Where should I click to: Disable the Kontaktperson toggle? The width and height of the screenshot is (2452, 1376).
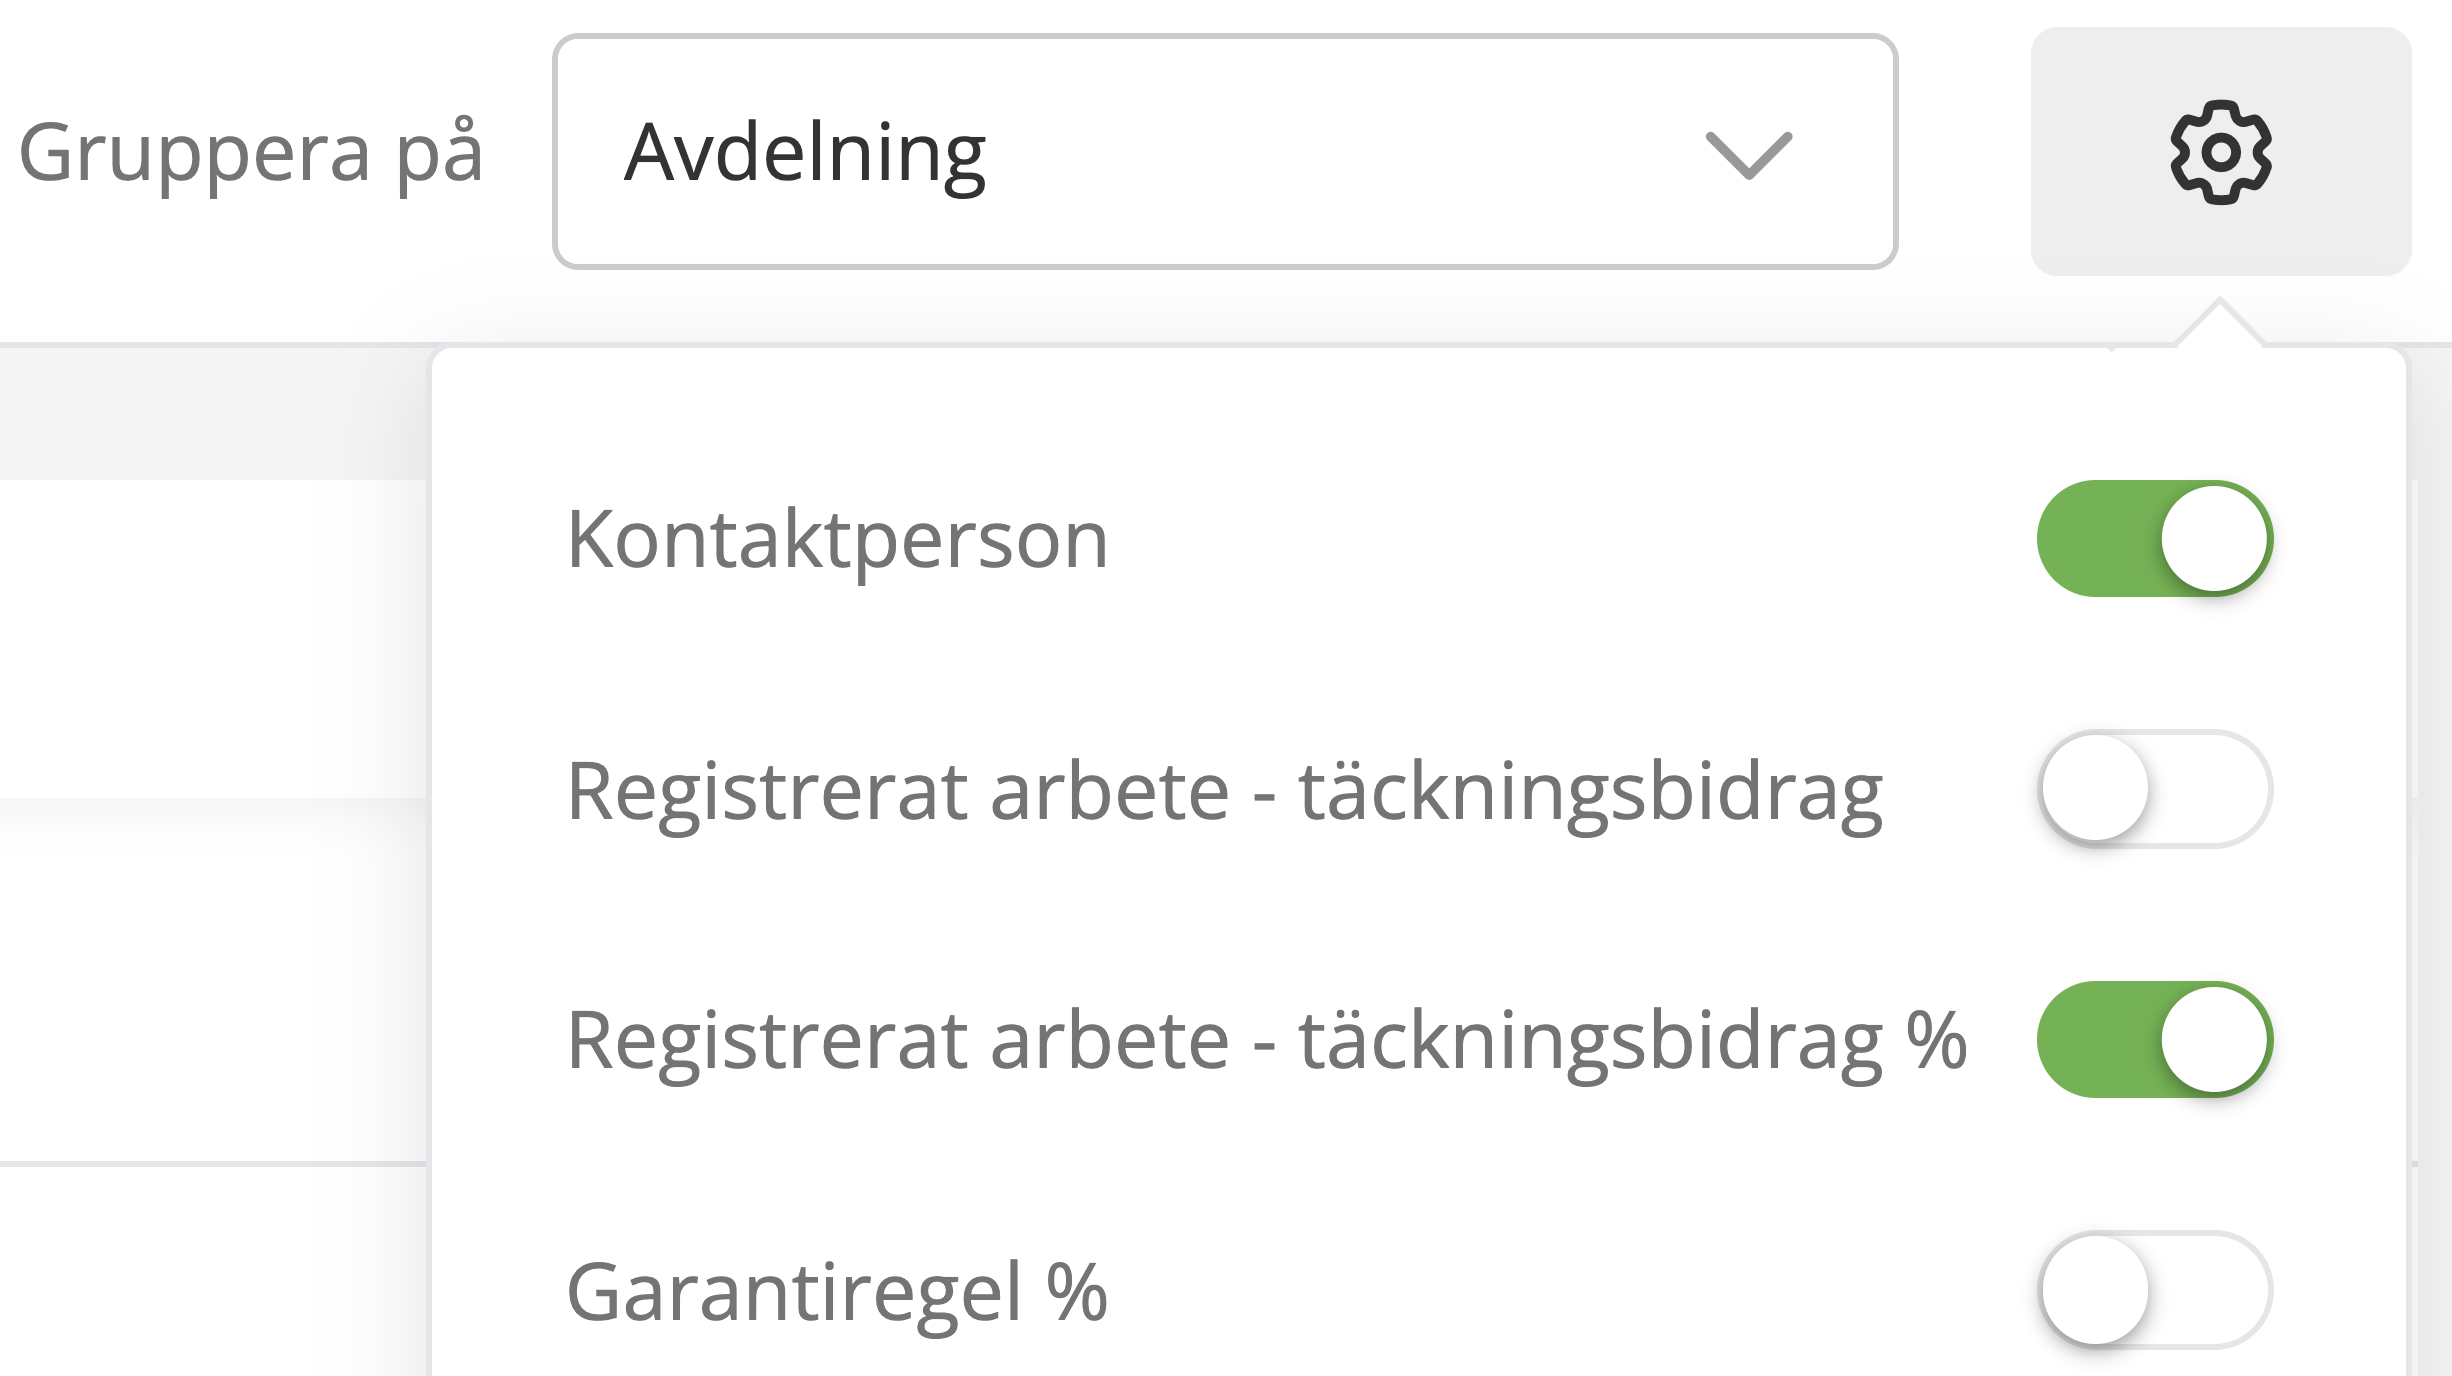click(x=2155, y=539)
